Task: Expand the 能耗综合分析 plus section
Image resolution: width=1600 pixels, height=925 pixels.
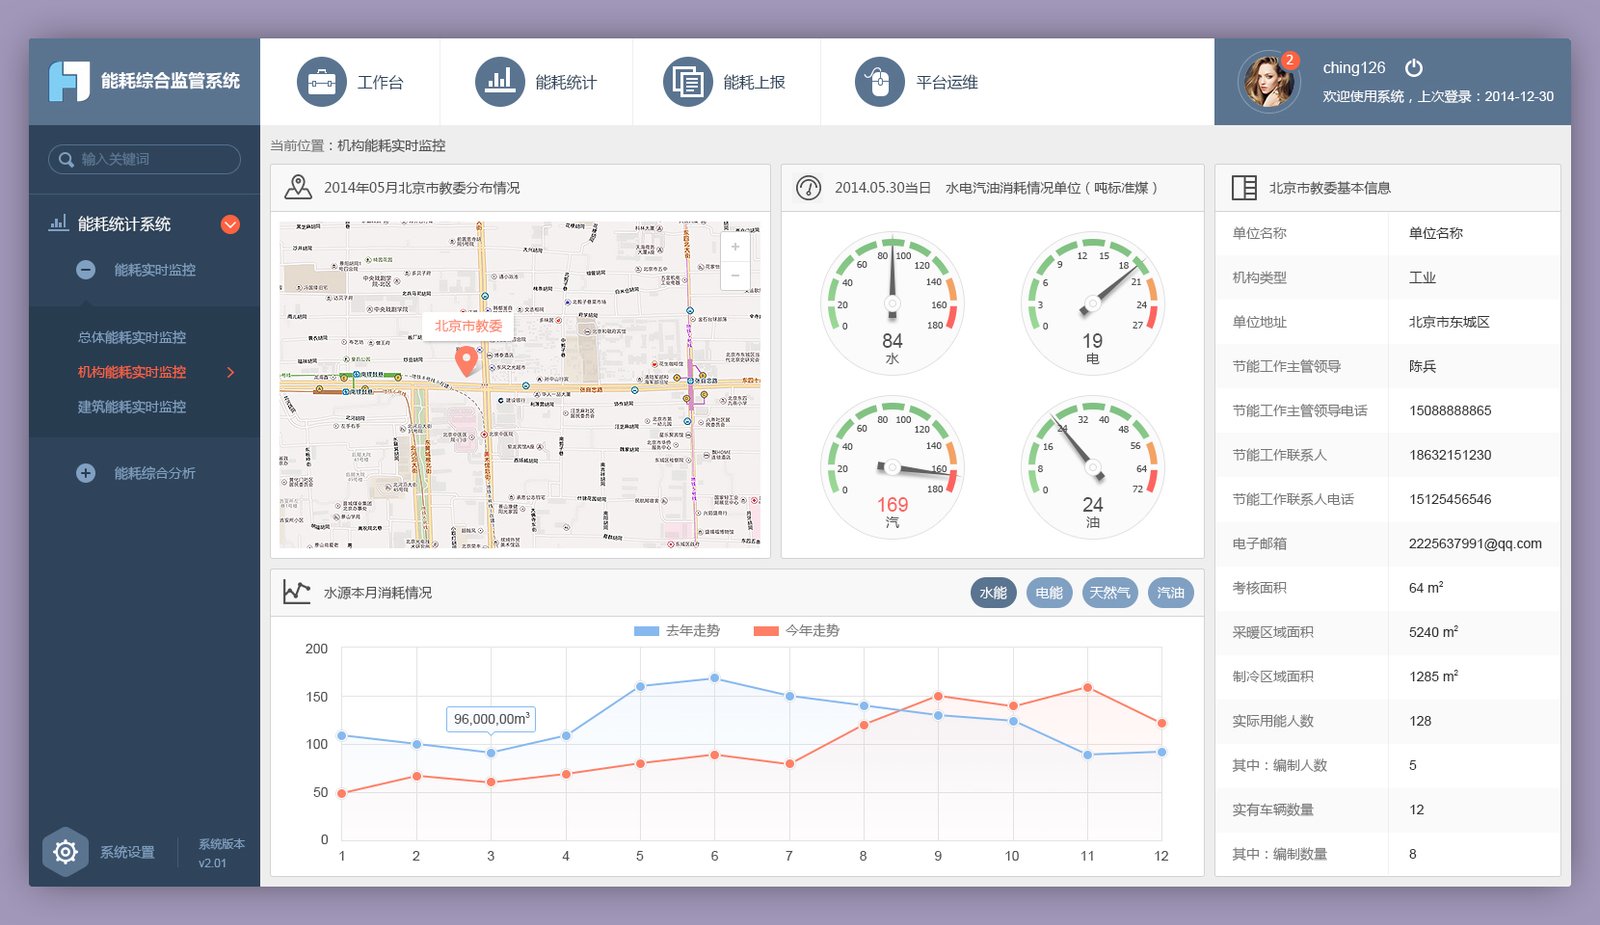Action: tap(86, 473)
